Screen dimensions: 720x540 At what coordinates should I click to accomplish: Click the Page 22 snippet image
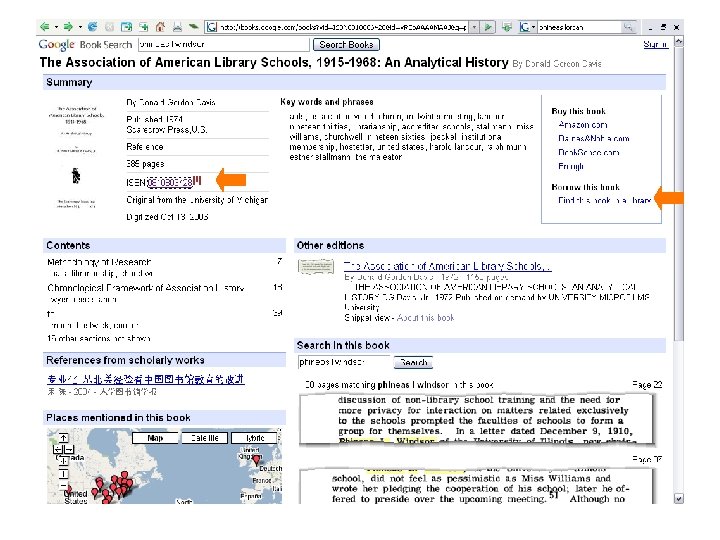[x=477, y=420]
